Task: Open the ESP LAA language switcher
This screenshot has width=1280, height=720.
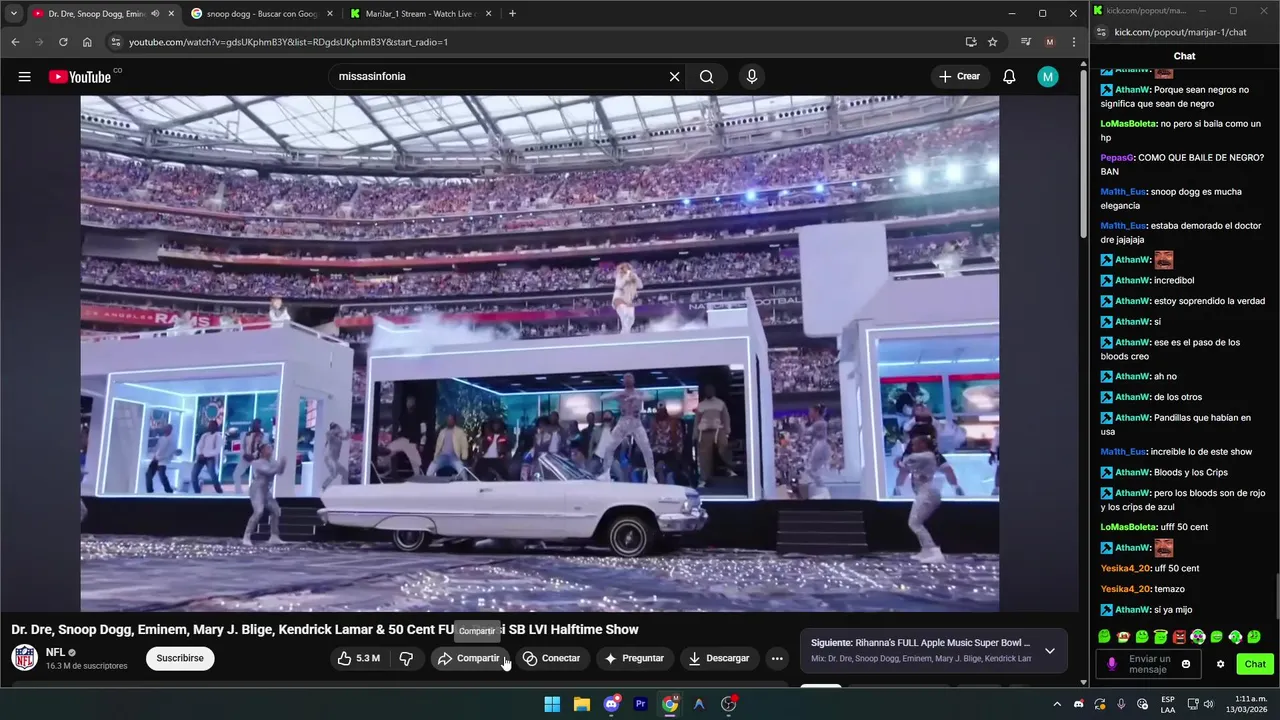Action: coord(1168,704)
